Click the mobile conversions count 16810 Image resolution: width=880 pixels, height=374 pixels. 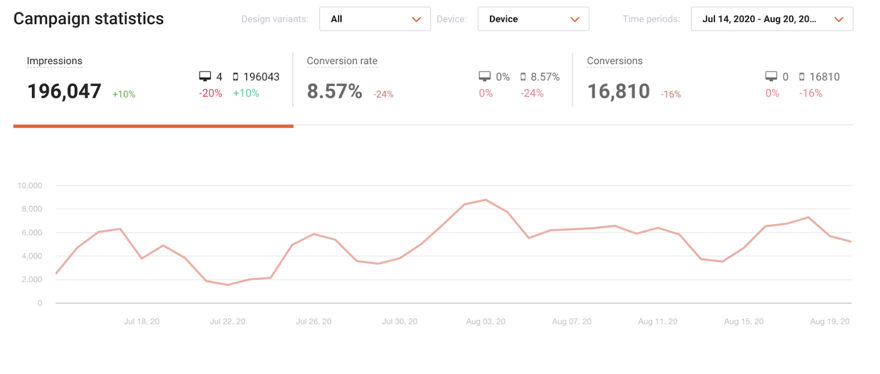(824, 77)
